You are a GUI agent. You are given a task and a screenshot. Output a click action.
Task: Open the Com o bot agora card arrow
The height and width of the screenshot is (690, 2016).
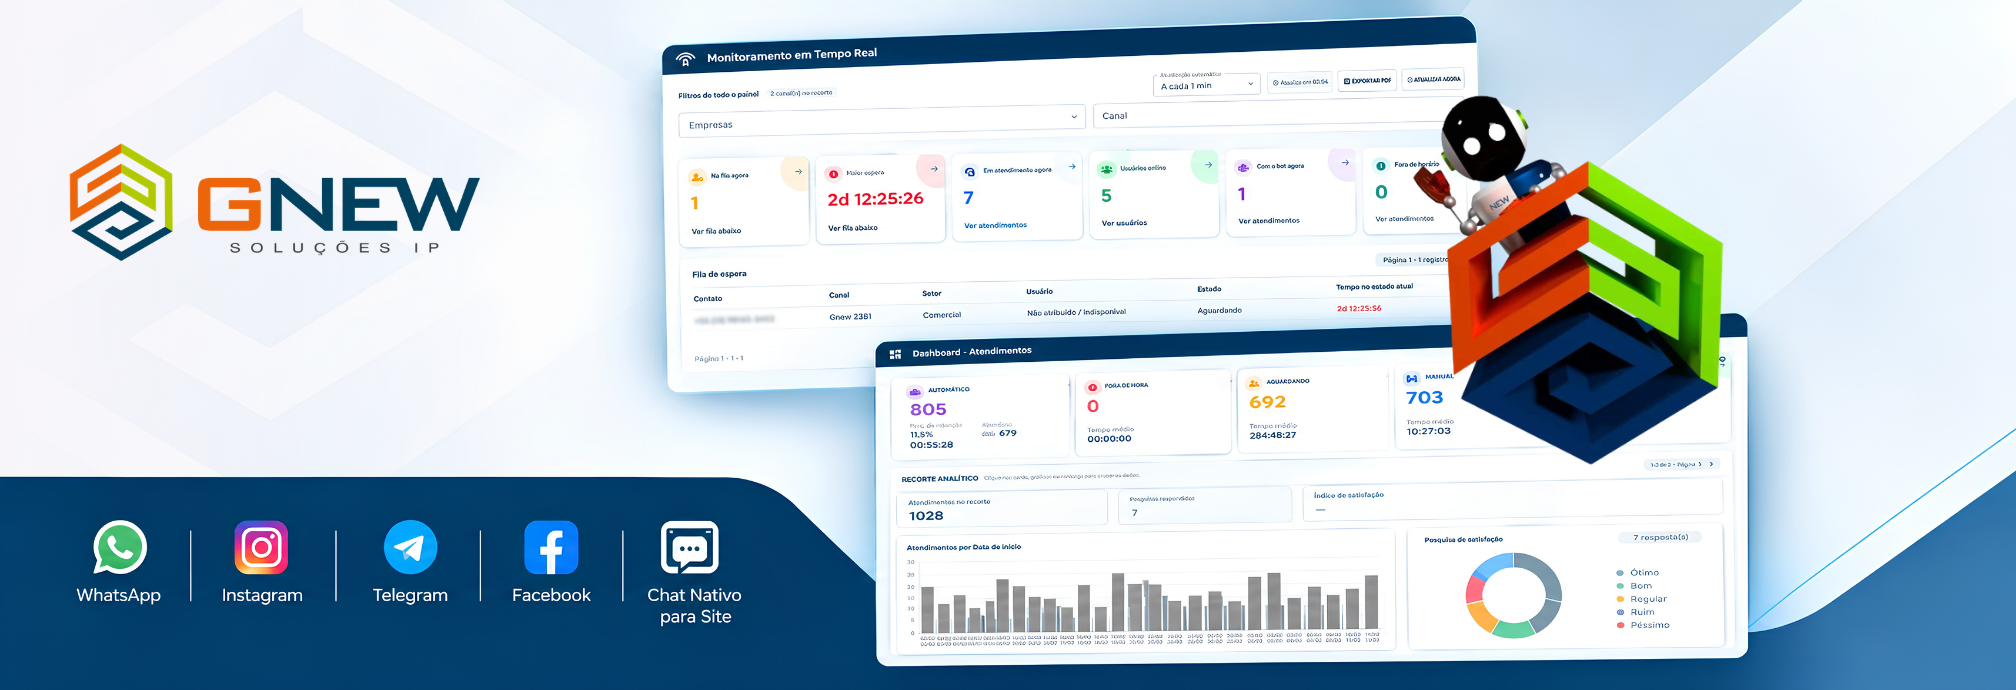1345,162
